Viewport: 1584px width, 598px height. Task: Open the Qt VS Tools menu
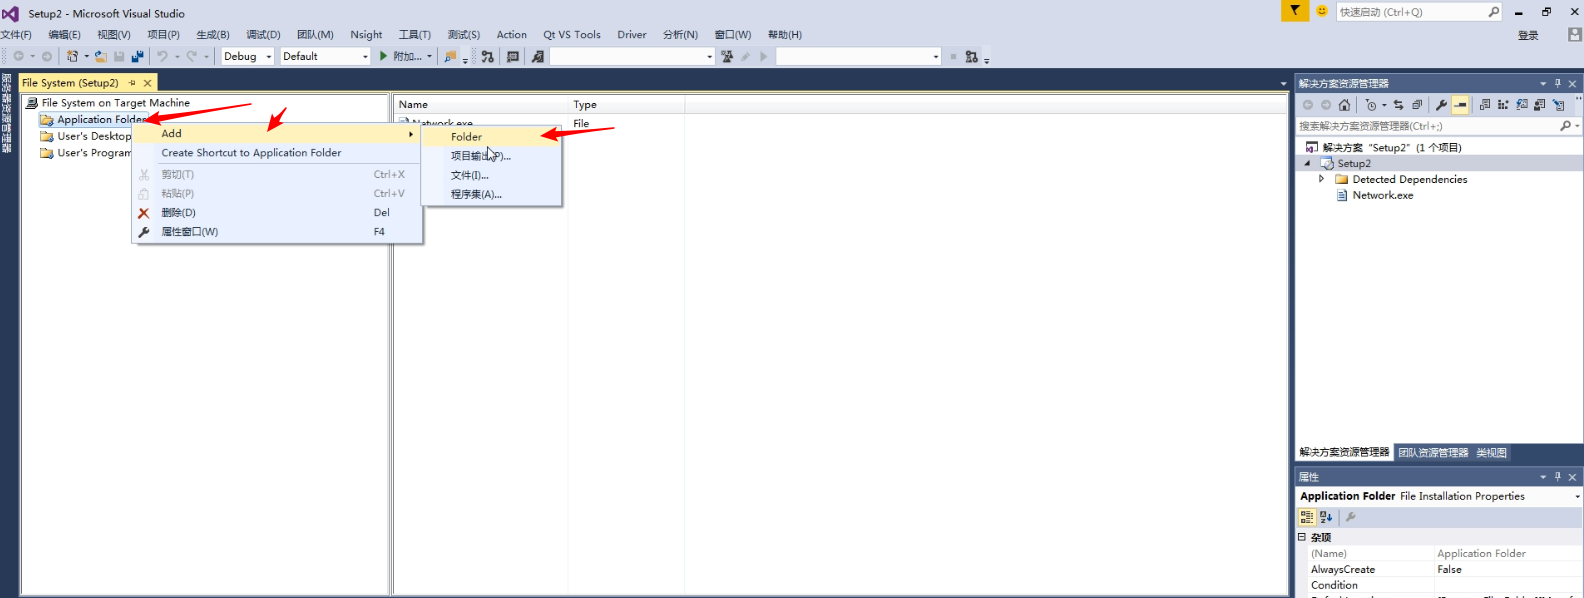(x=572, y=35)
